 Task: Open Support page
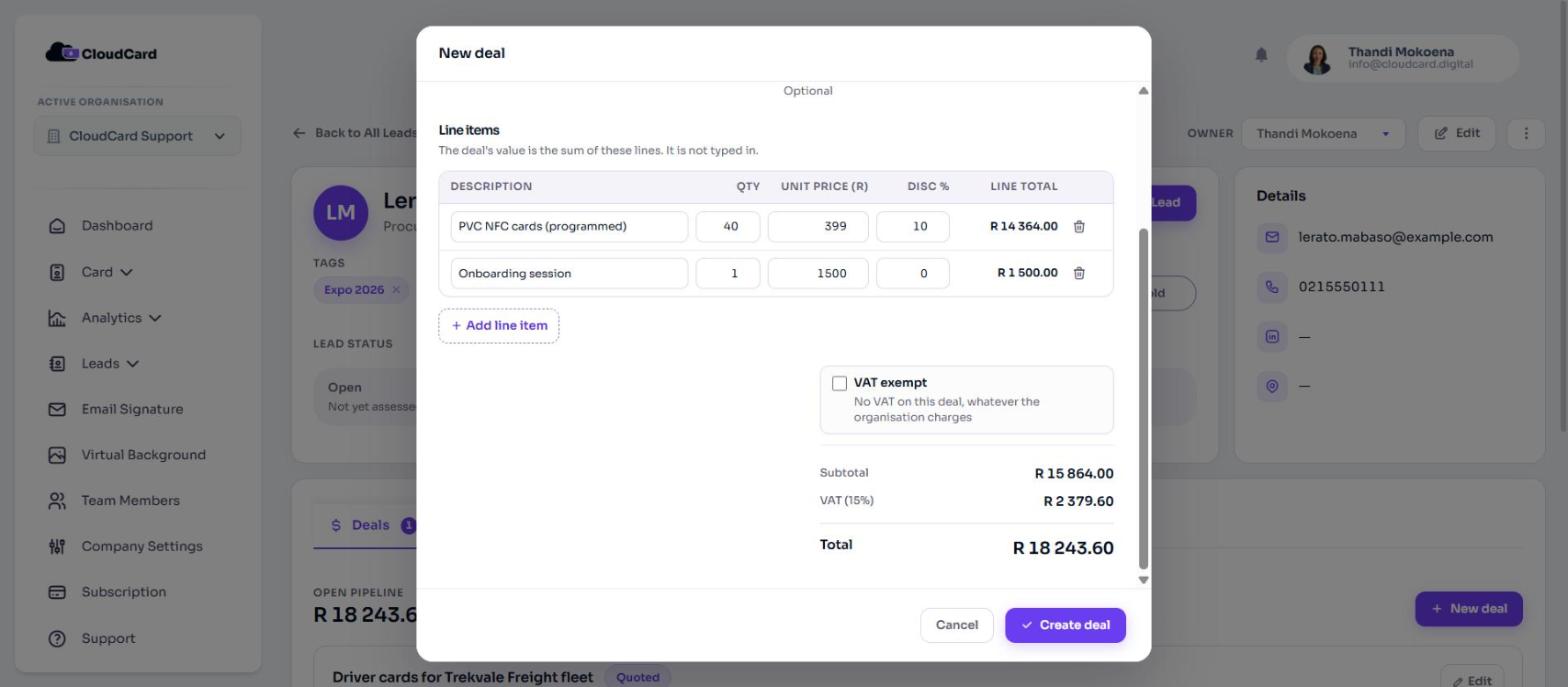[x=108, y=638]
